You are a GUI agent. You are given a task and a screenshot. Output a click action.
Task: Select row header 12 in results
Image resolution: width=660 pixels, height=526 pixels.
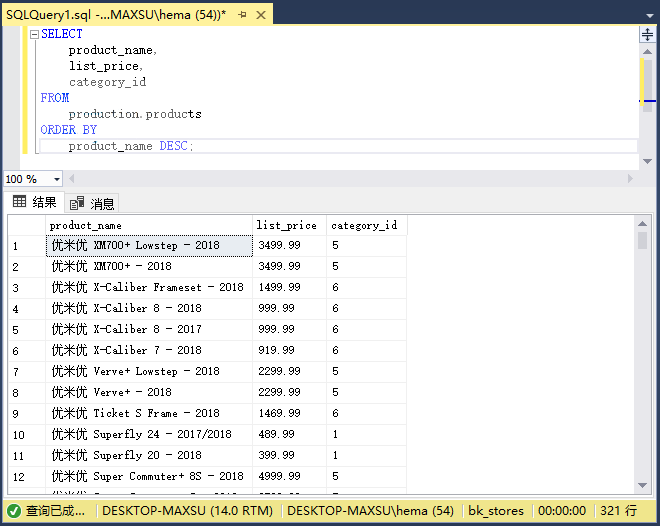(27, 477)
